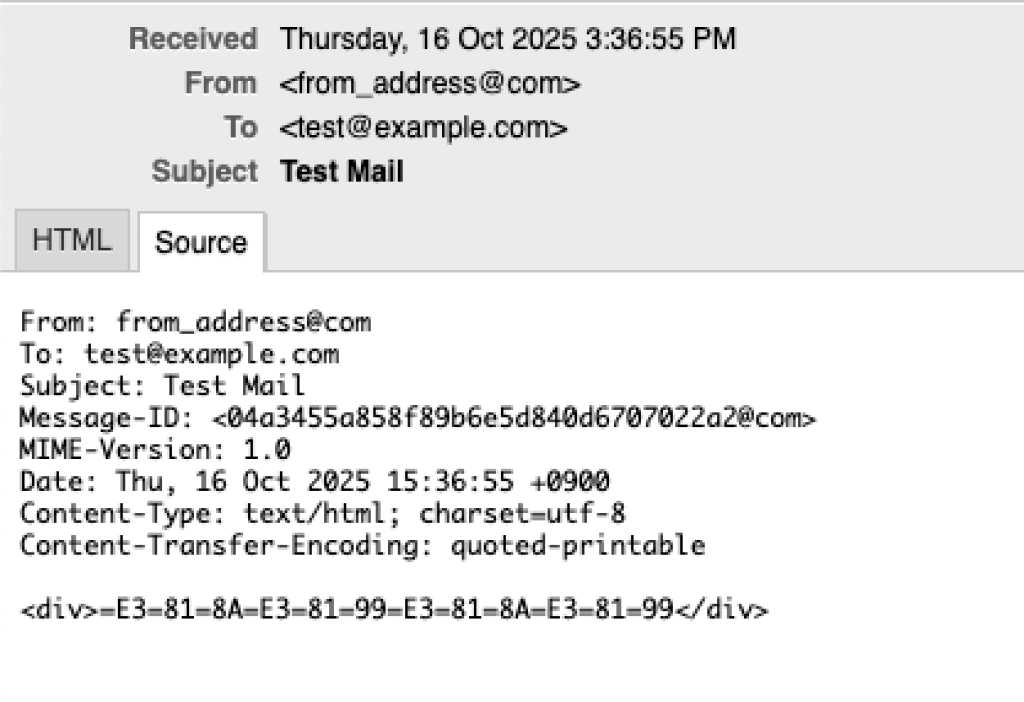
Task: Click the Date: Thu, 16 Oct source line
Action: pyautogui.click(x=314, y=482)
